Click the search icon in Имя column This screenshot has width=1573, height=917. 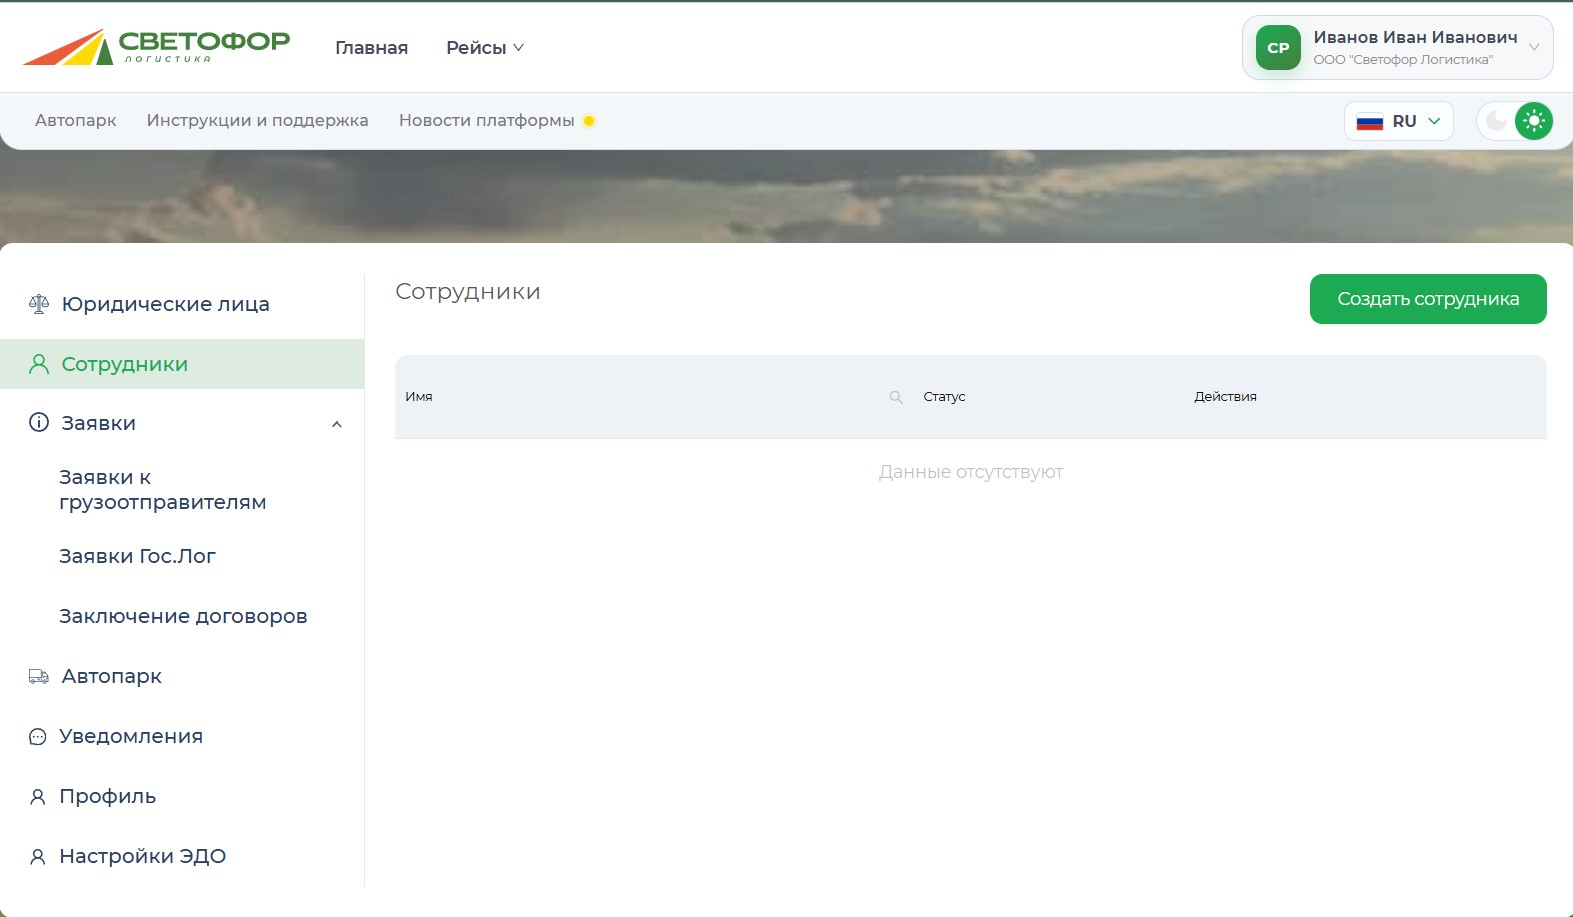pos(896,397)
